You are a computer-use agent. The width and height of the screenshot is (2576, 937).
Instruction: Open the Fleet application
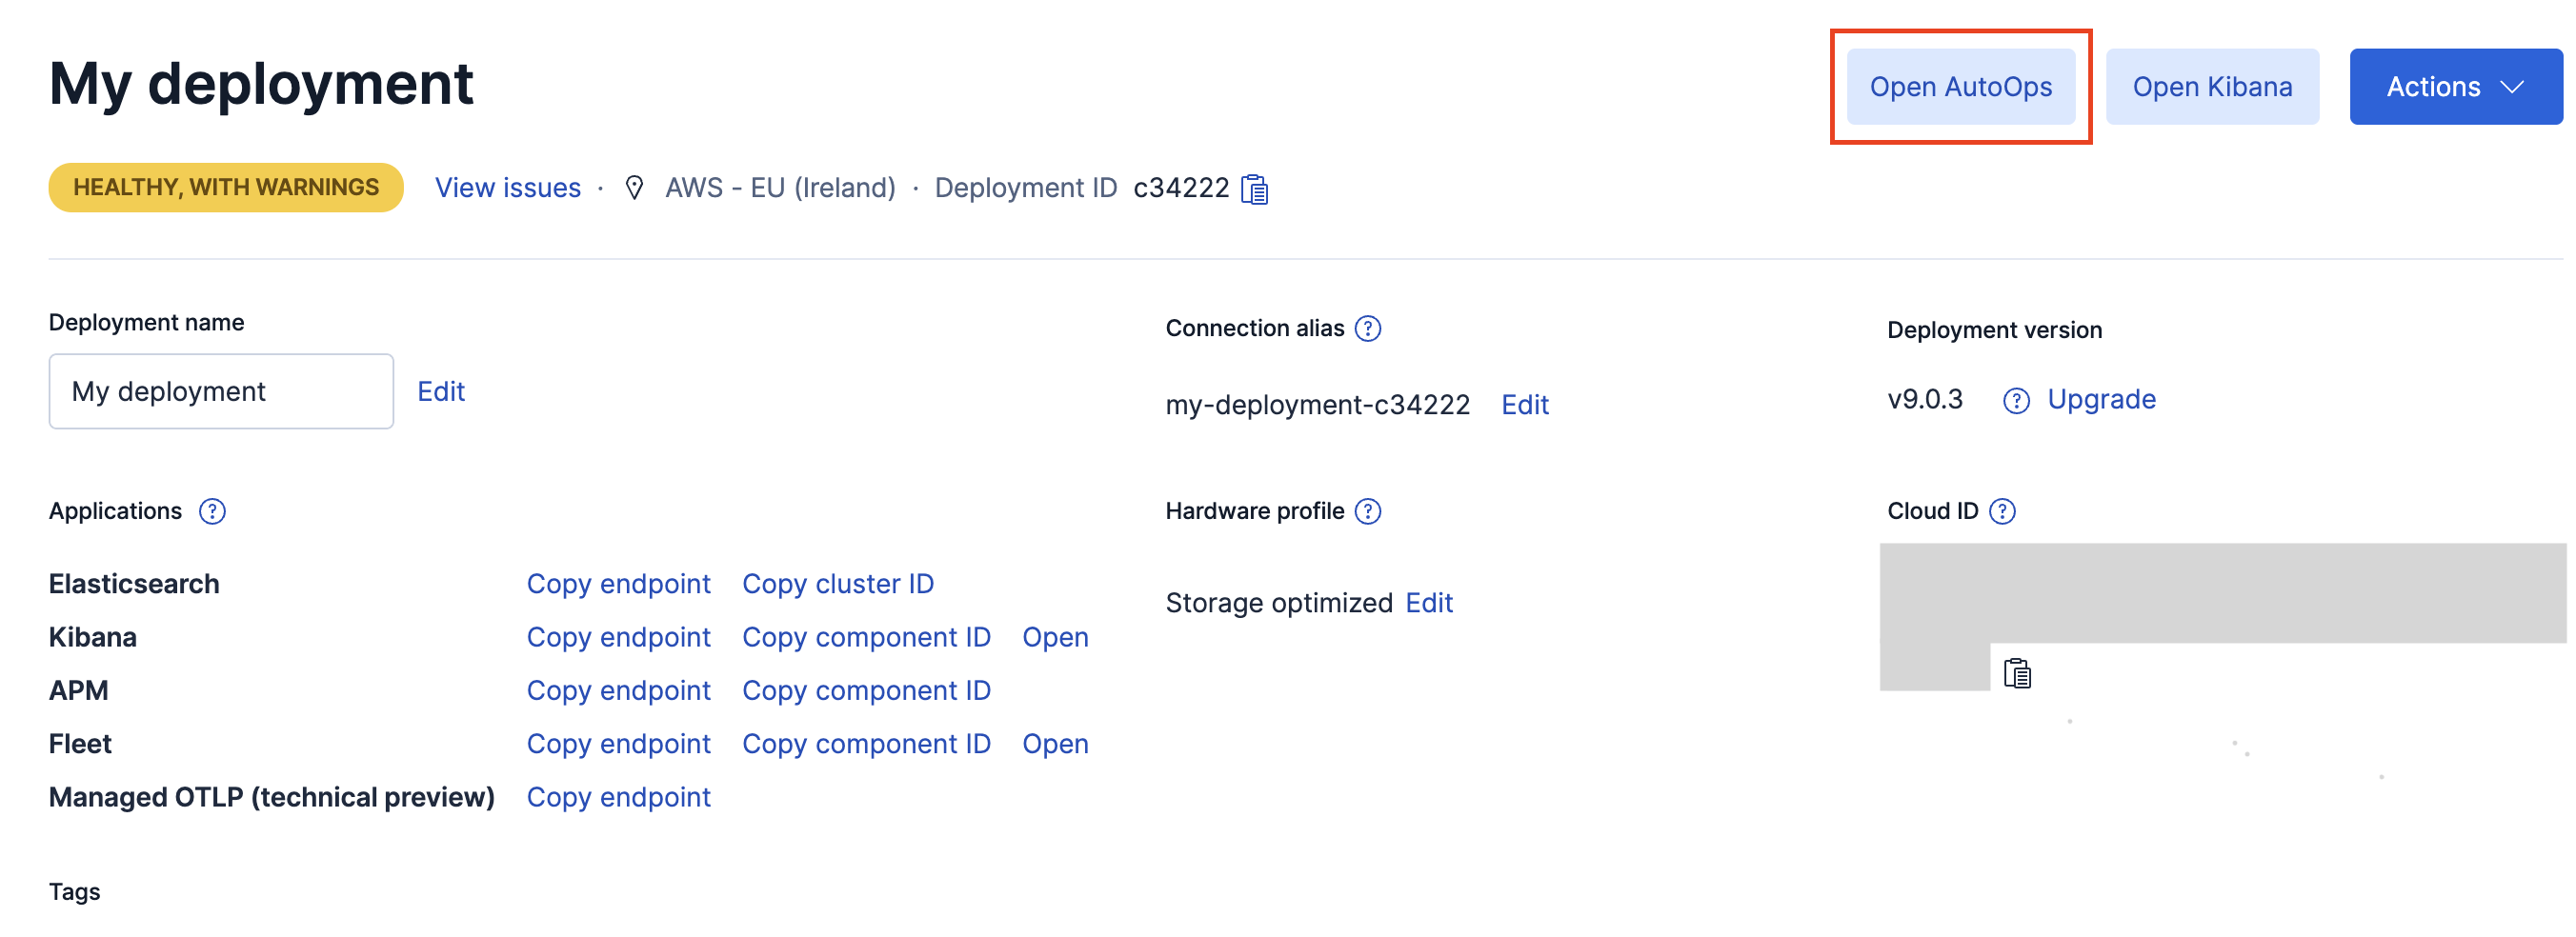click(1055, 743)
